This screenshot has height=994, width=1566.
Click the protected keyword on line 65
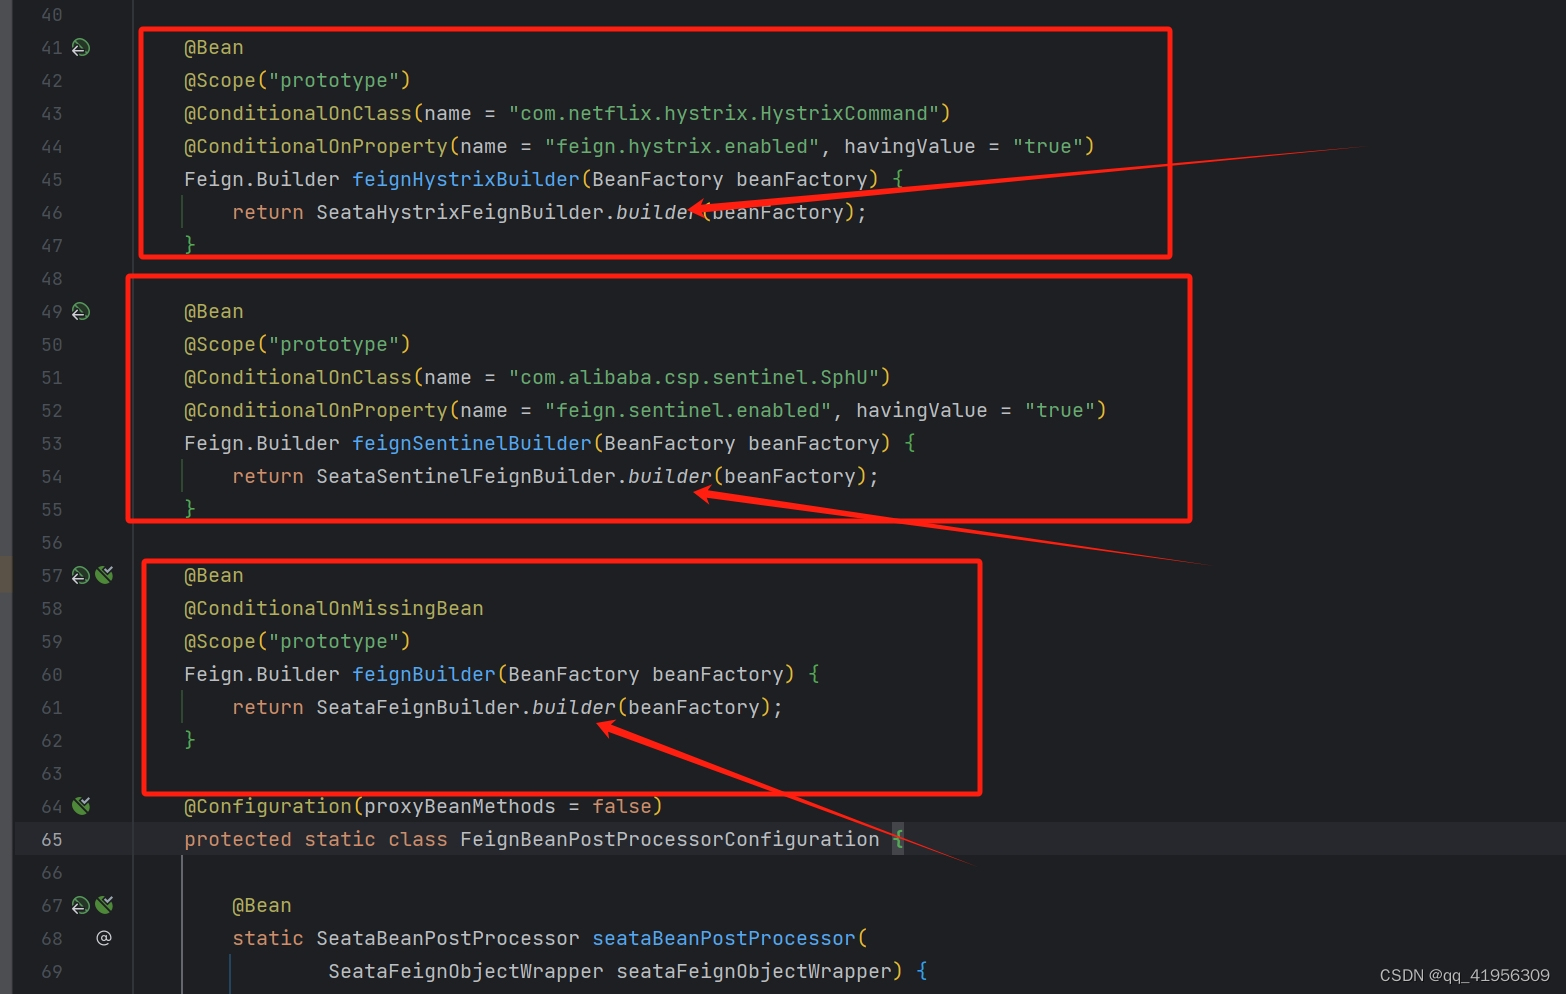pos(238,839)
